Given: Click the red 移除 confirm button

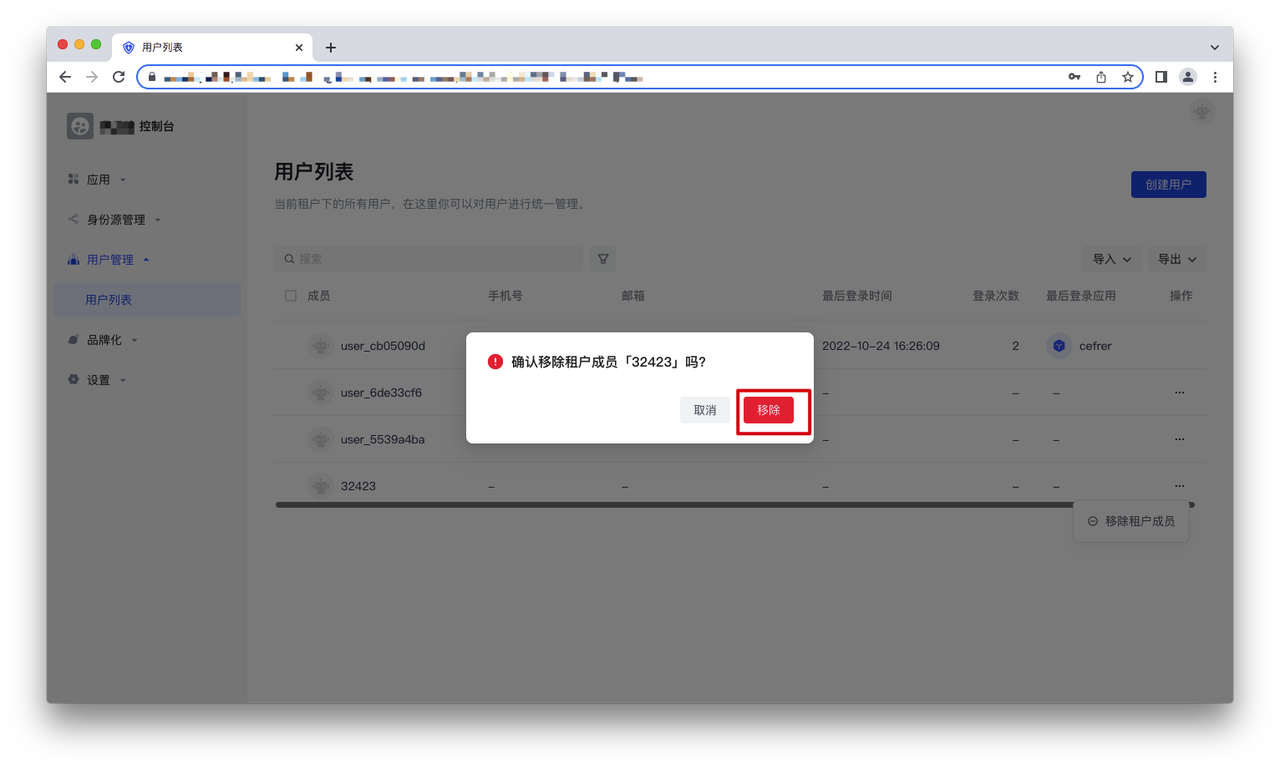Looking at the screenshot, I should pos(768,410).
